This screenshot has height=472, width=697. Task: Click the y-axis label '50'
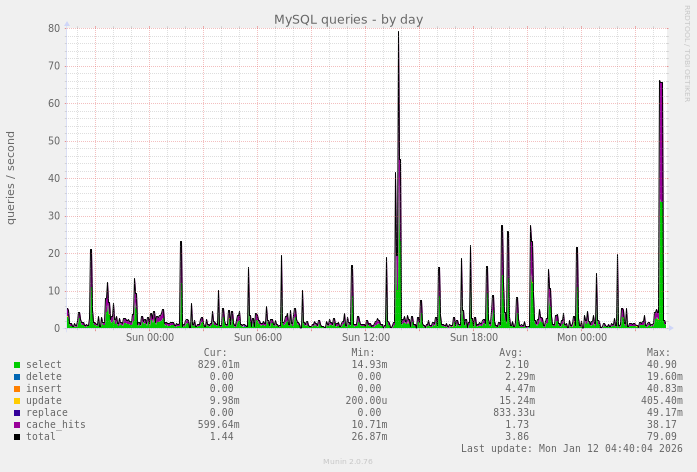coord(54,141)
